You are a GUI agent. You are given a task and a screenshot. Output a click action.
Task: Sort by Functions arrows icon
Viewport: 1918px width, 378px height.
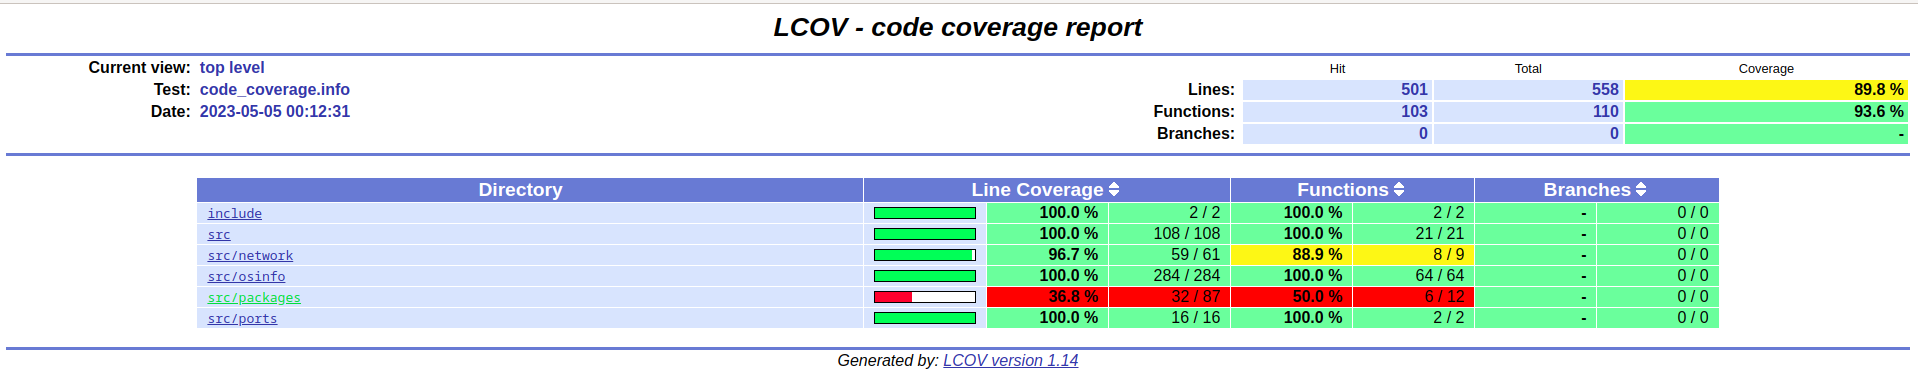[x=1399, y=190]
